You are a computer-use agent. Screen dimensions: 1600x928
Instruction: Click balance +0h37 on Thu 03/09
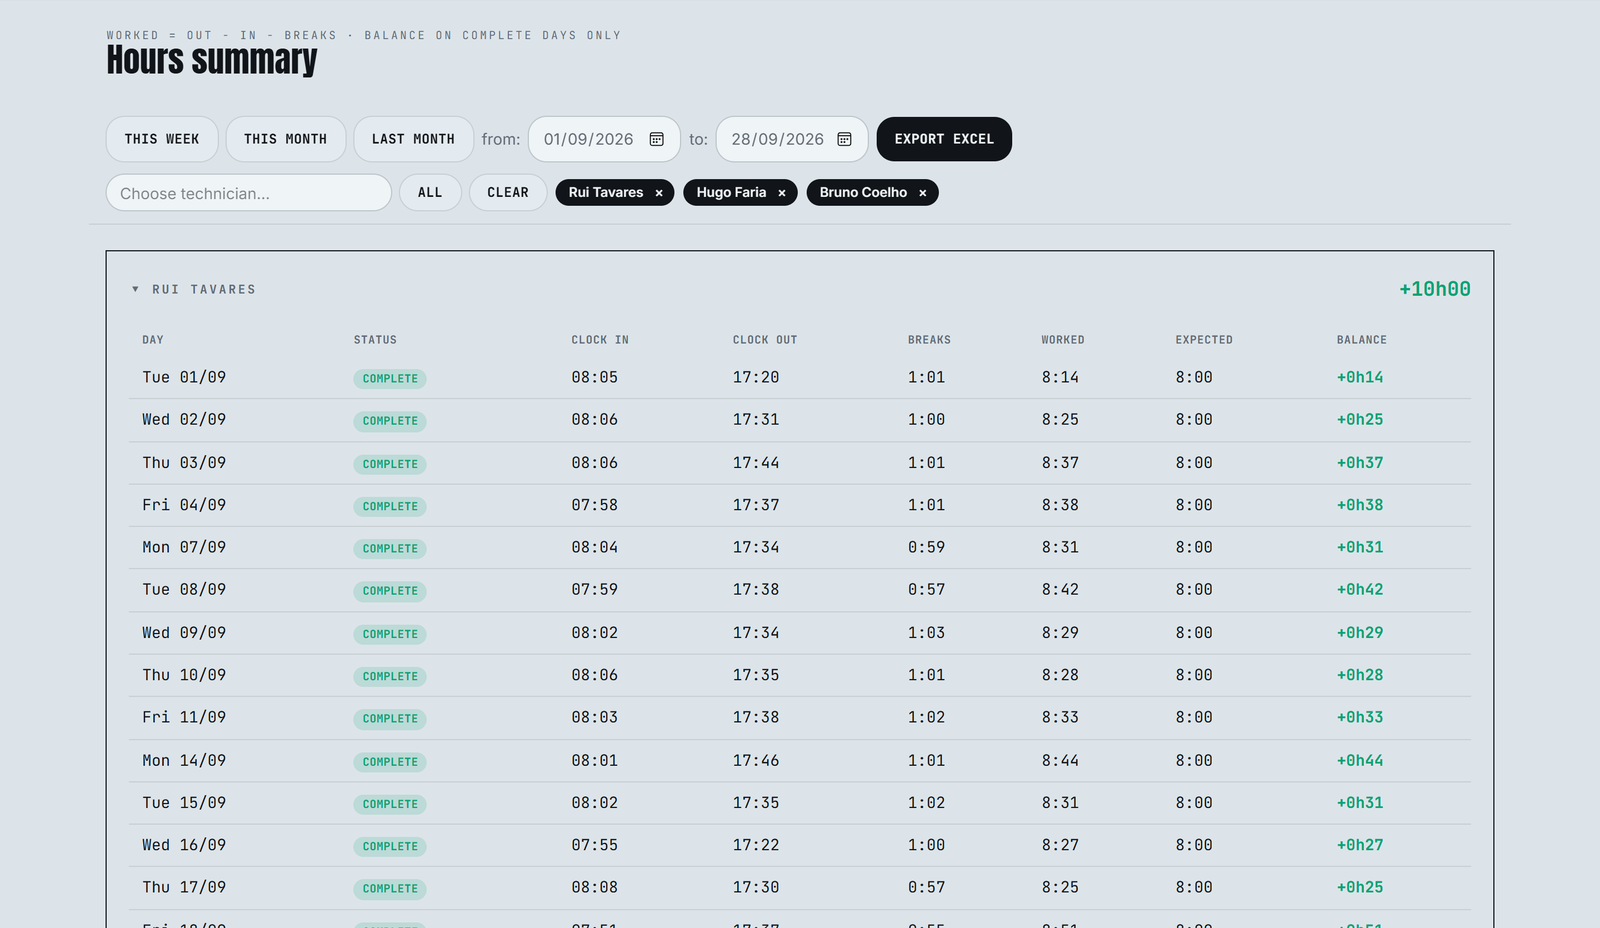(x=1360, y=463)
